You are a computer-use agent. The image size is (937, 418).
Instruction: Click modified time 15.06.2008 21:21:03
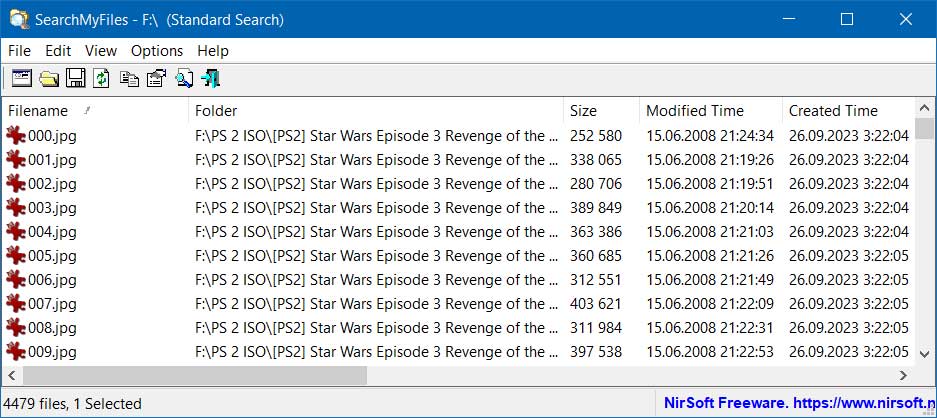pyautogui.click(x=710, y=231)
